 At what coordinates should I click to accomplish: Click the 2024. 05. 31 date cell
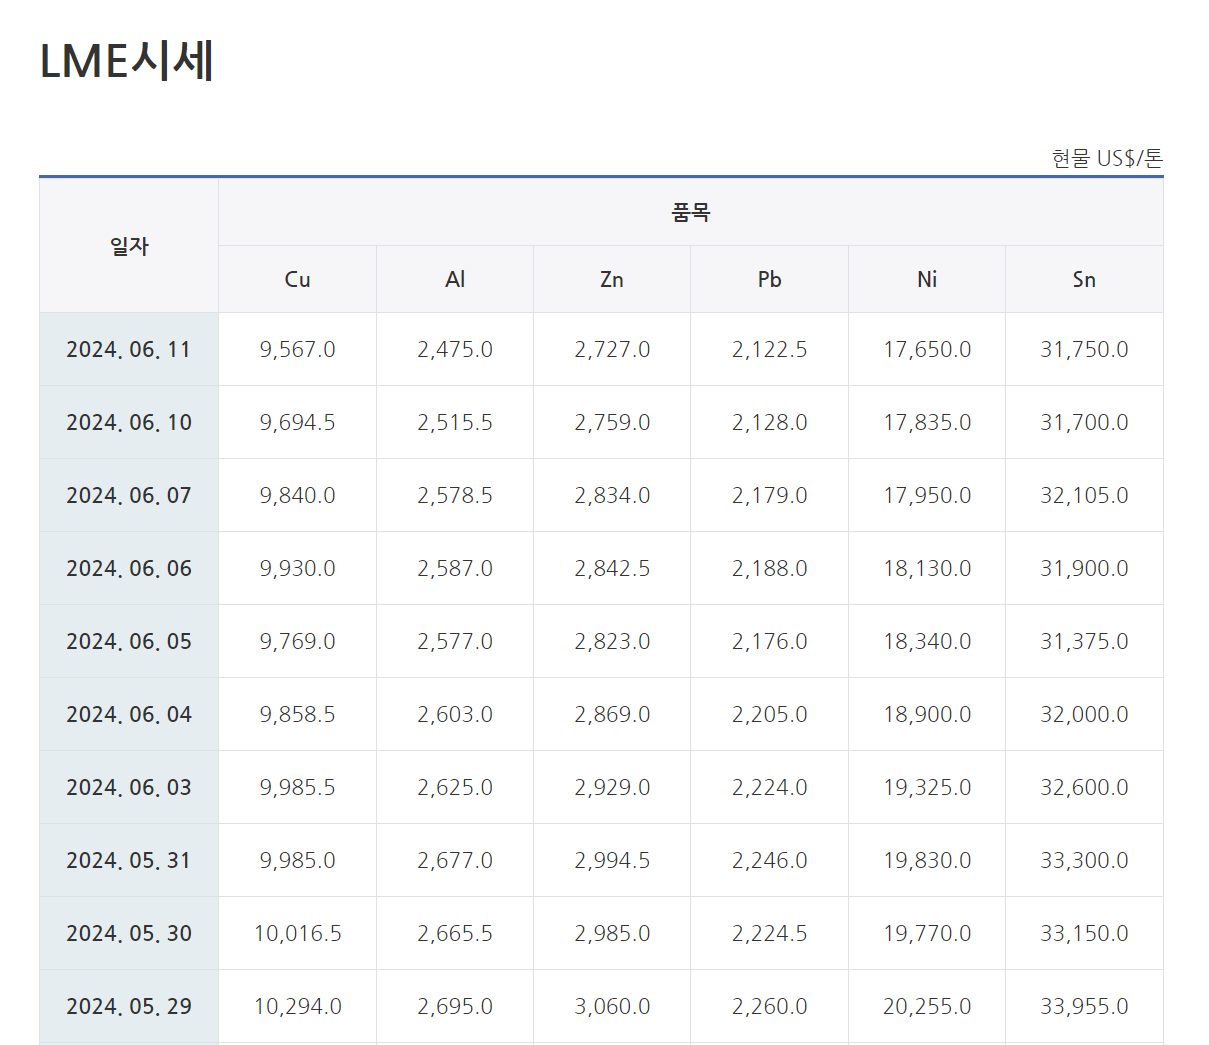tap(129, 861)
